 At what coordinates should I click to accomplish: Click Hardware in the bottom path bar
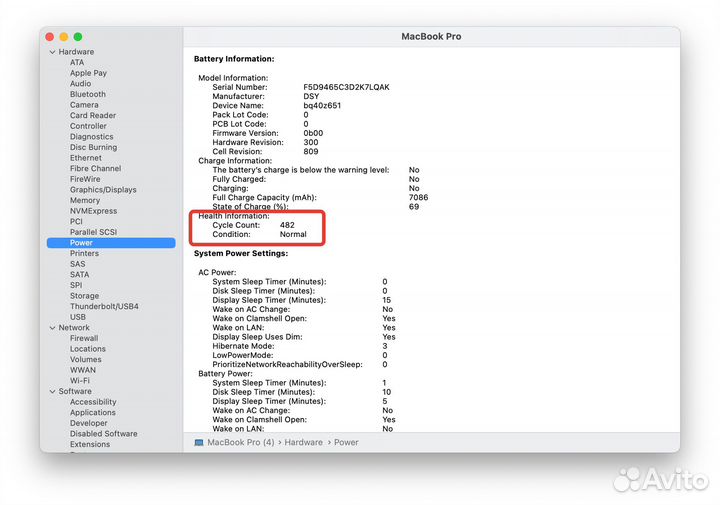tap(303, 442)
